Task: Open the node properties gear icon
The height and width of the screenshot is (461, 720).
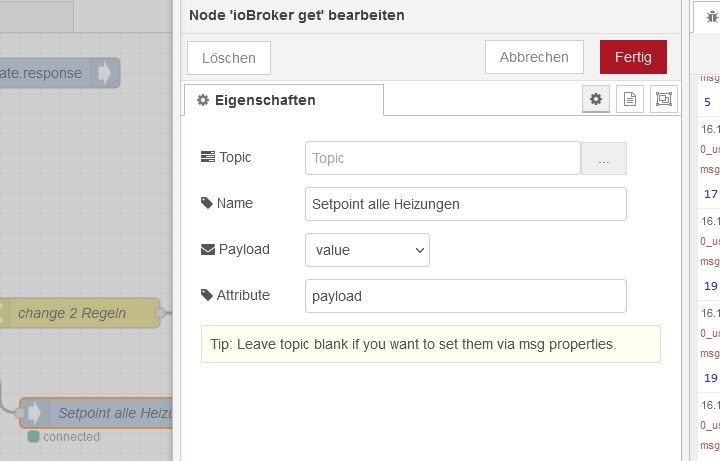Action: point(596,99)
